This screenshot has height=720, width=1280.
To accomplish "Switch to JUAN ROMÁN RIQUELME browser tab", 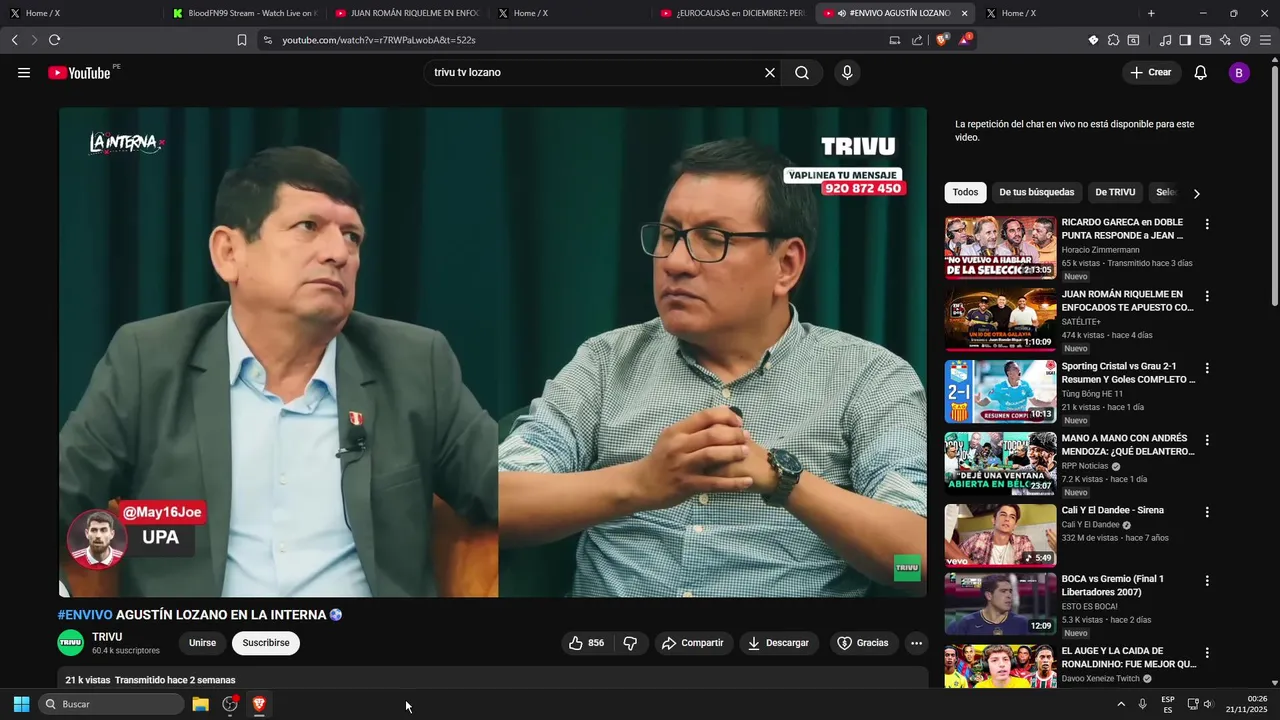I will 407,13.
